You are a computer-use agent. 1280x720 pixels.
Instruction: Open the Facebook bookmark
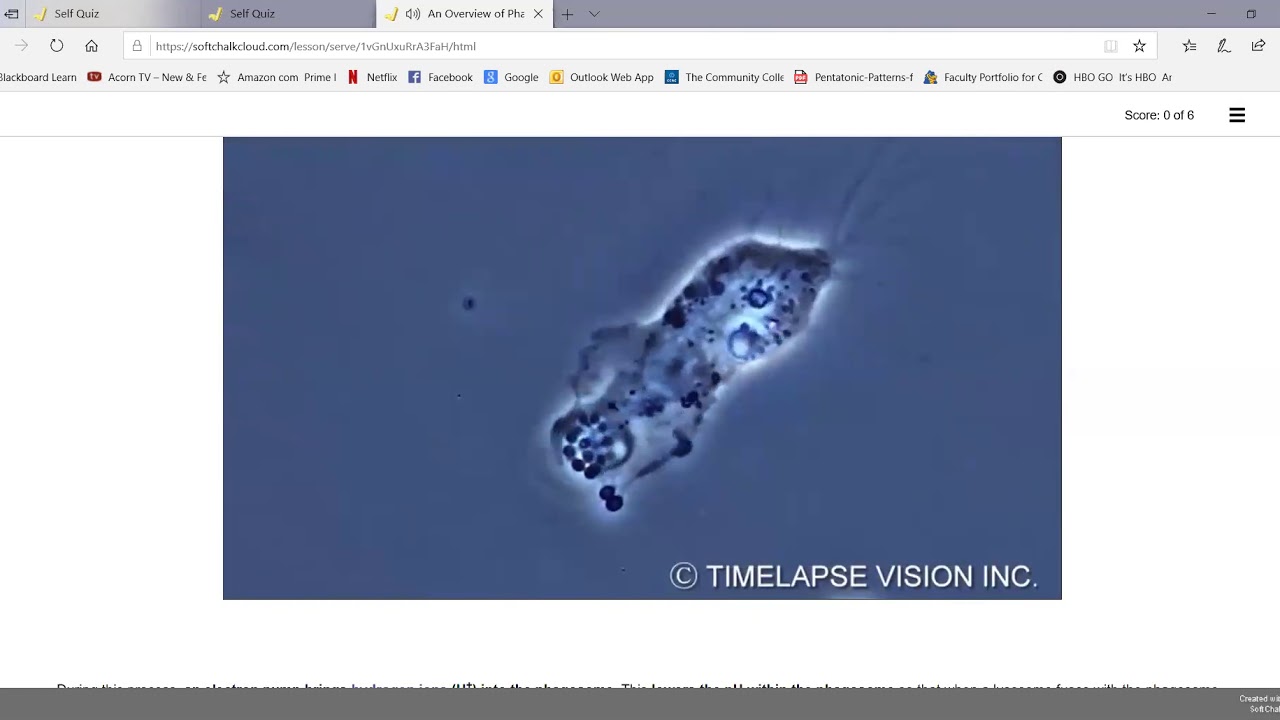pyautogui.click(x=440, y=77)
